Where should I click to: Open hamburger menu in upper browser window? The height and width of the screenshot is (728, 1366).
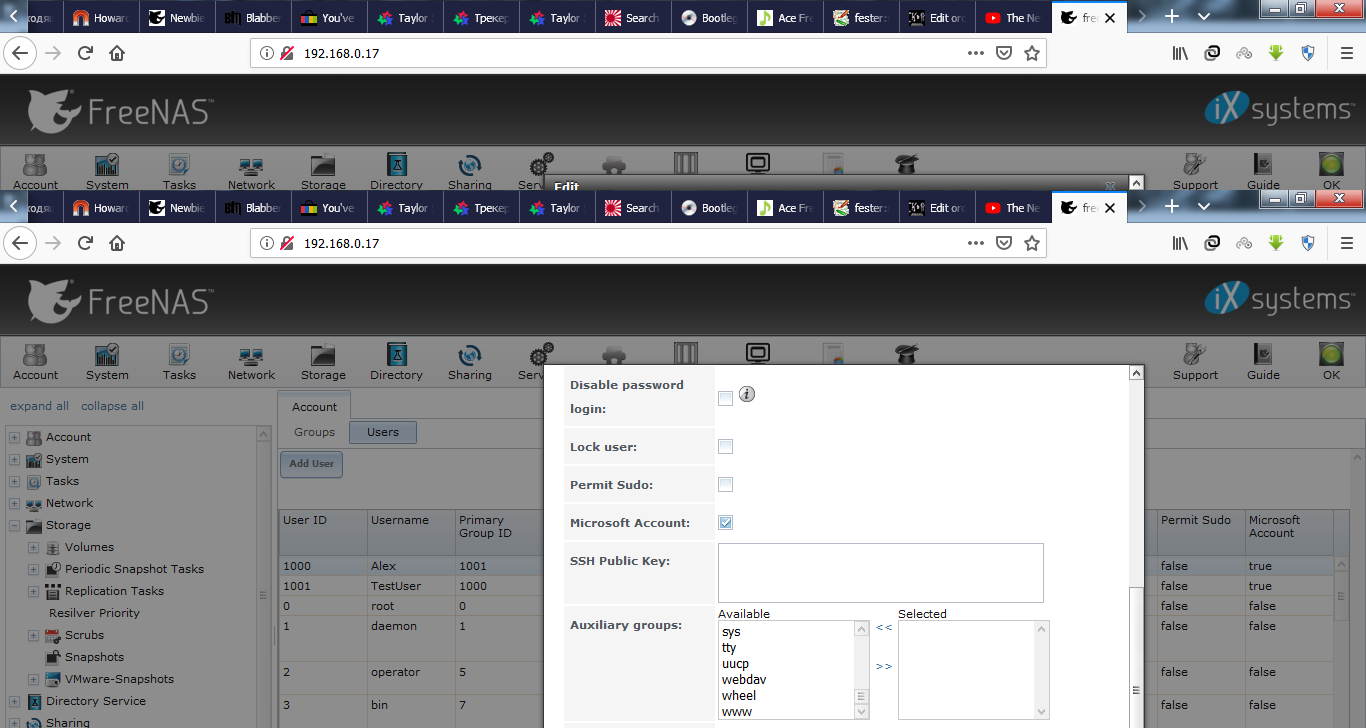1346,53
